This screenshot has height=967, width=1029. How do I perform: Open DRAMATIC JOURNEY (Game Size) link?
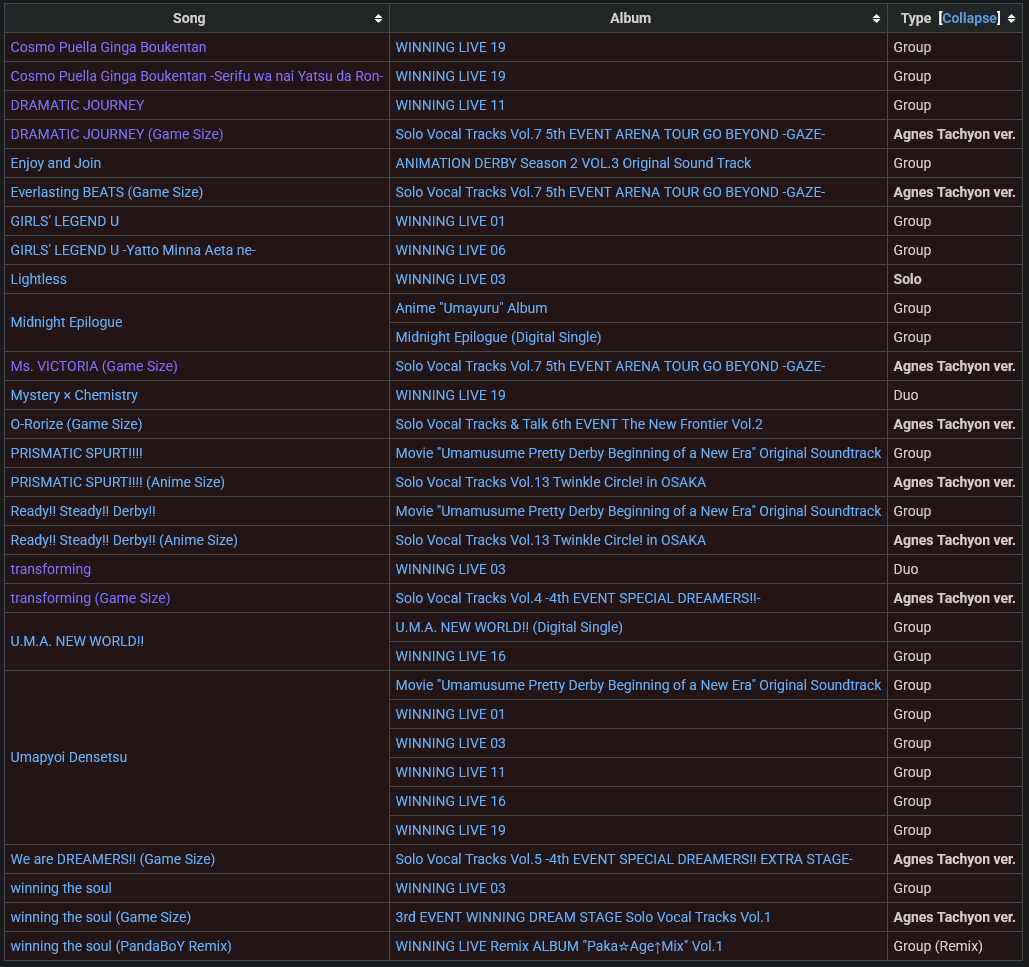[117, 134]
